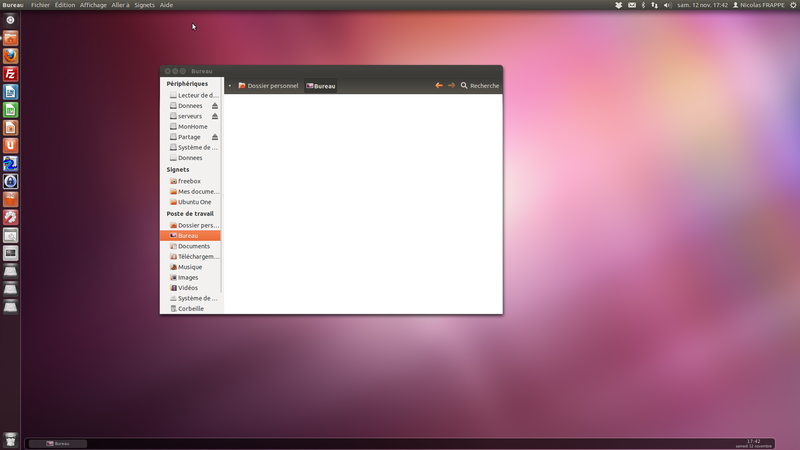
Task: Open the Aller à menu
Action: (x=120, y=5)
